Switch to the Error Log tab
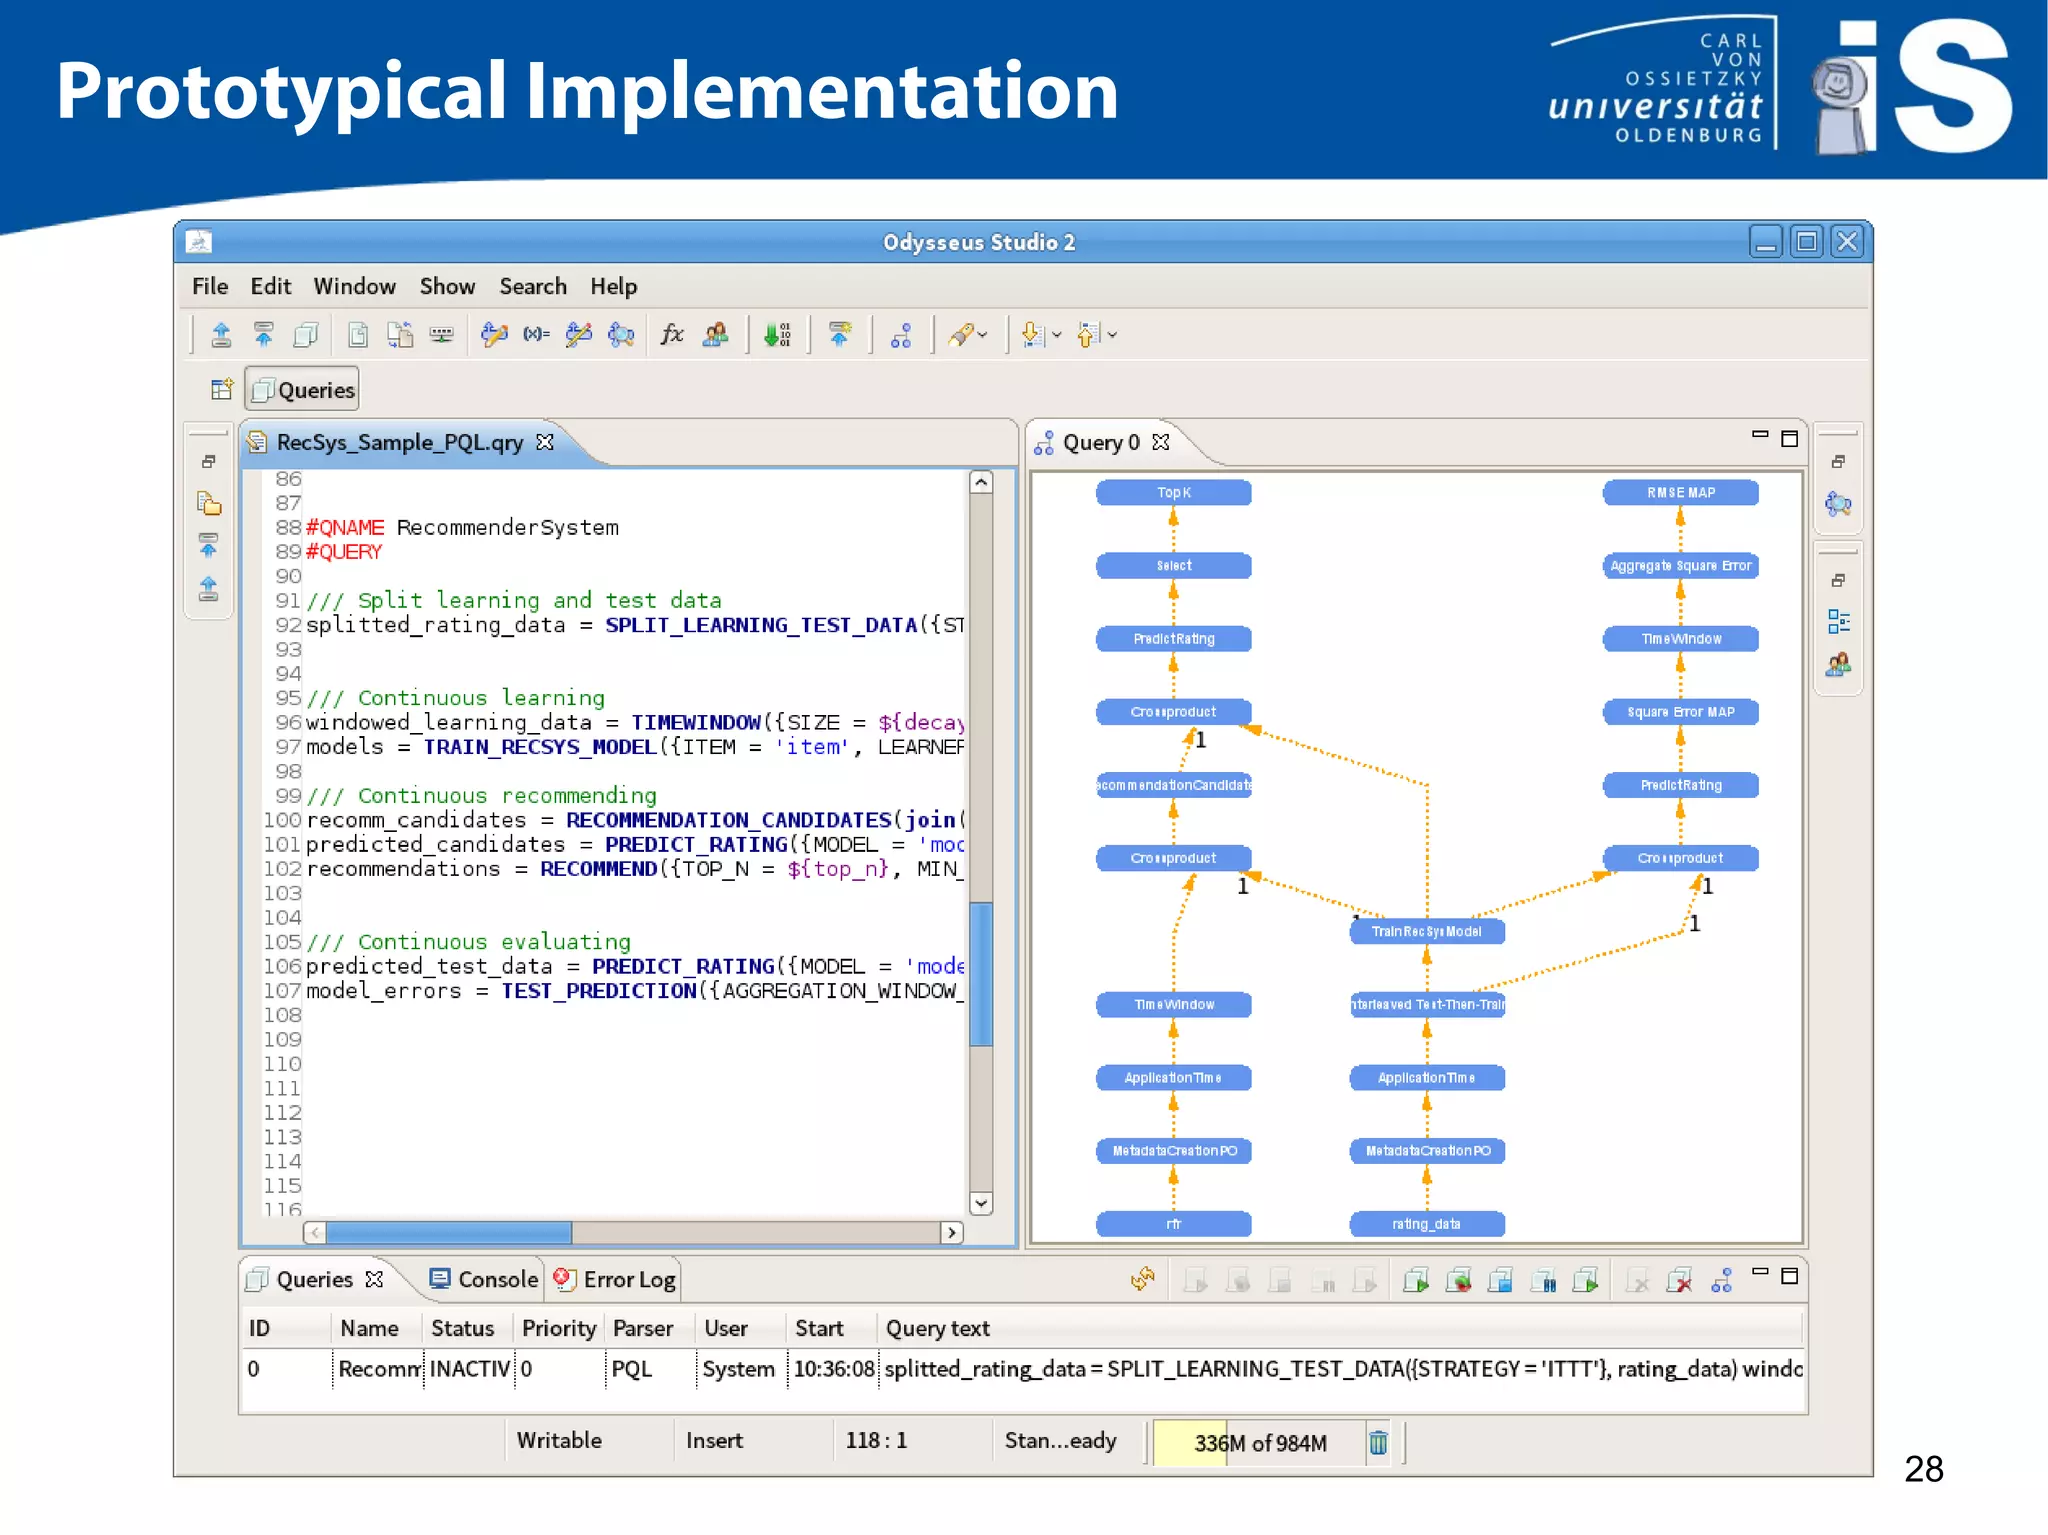The image size is (2048, 1535). pos(615,1279)
